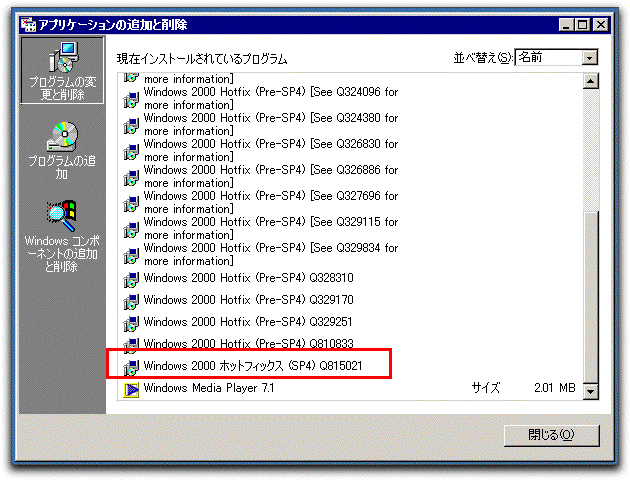Click the icon beside Hotfix Q329834 entry
The width and height of the screenshot is (630, 480).
point(131,255)
